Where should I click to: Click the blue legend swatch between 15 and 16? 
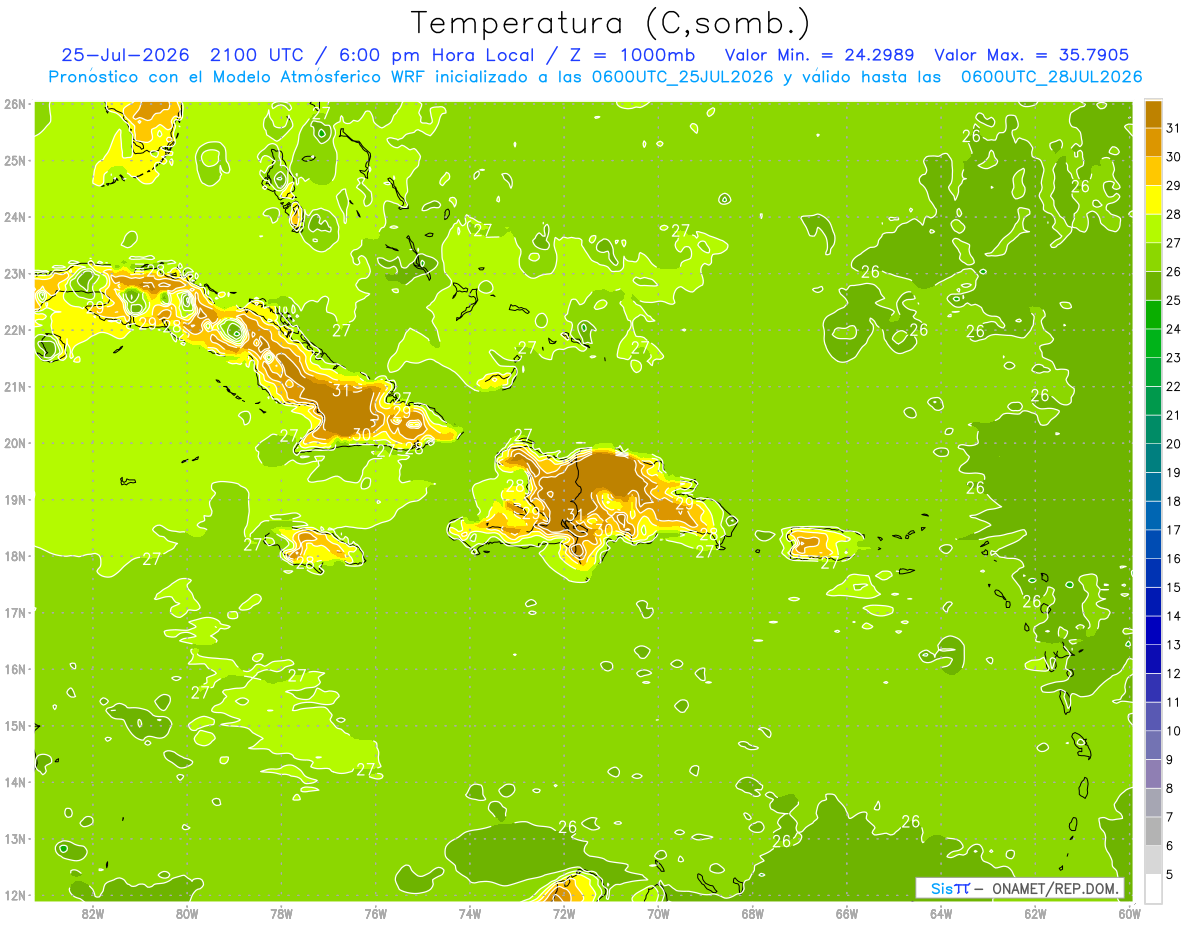coord(1153,572)
